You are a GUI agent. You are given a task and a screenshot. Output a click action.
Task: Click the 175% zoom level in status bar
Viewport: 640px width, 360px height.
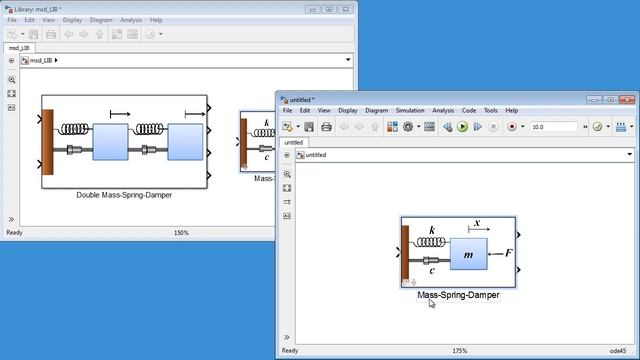(460, 351)
